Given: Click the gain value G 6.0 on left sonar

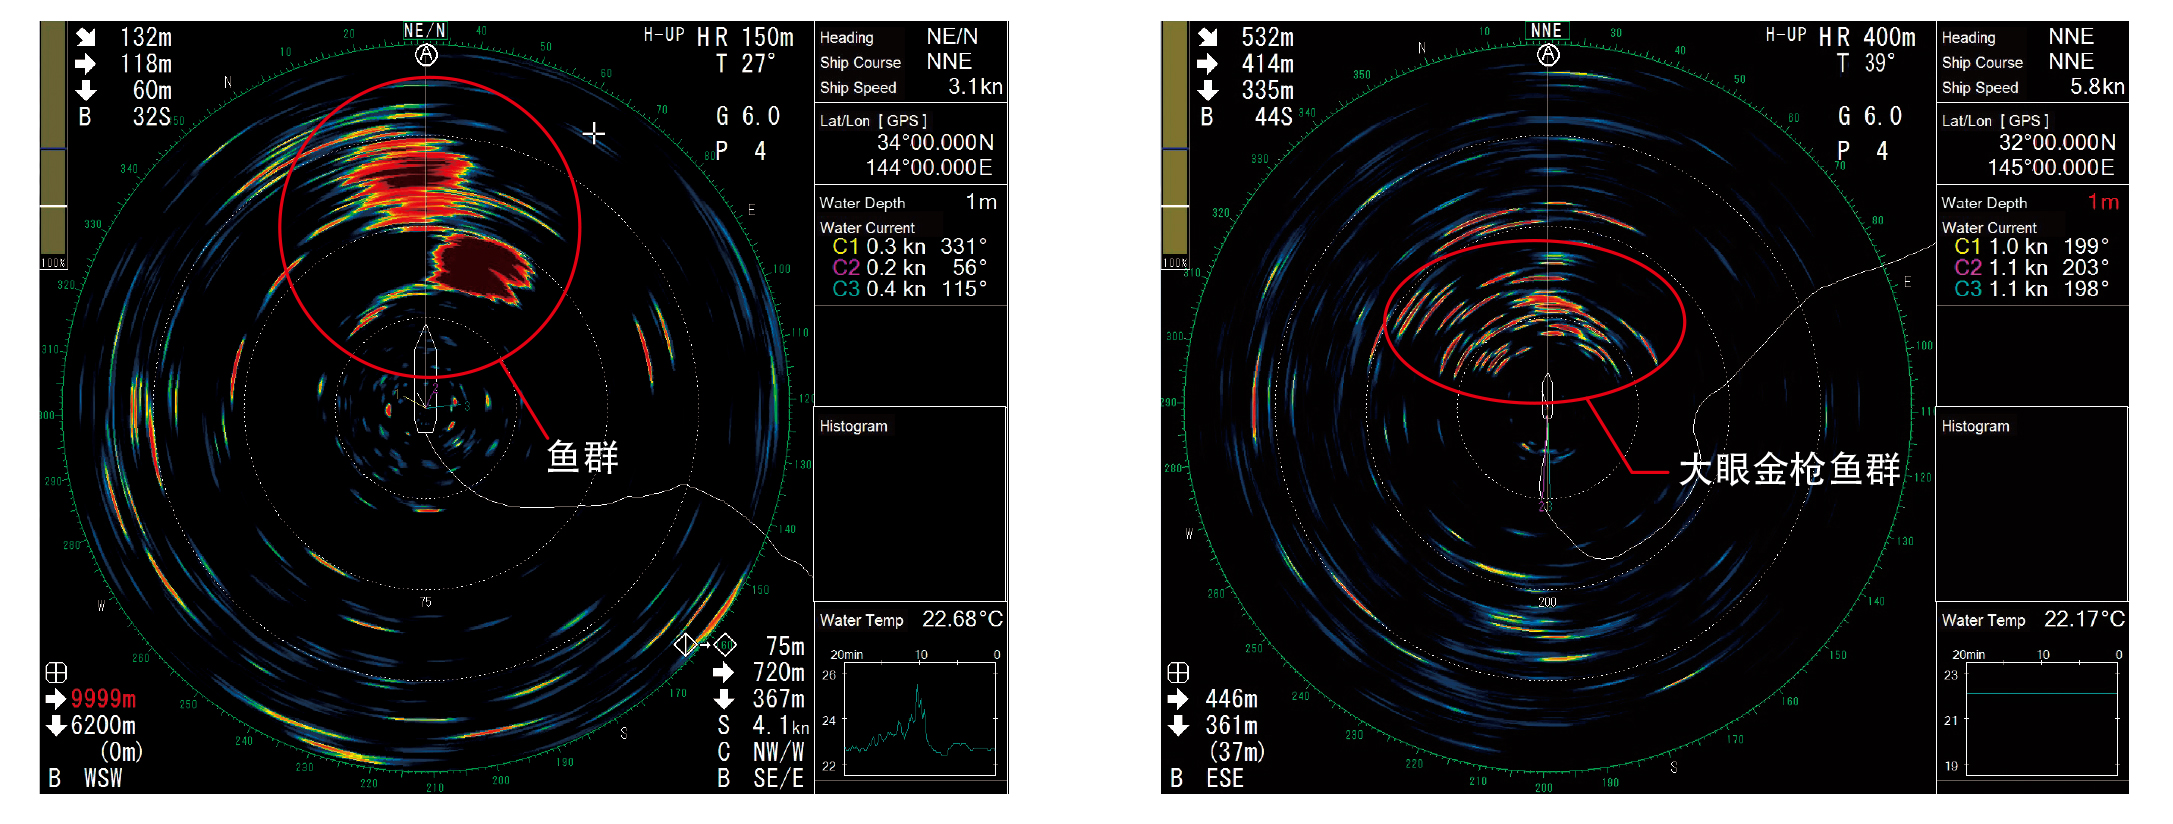Looking at the screenshot, I should point(748,117).
